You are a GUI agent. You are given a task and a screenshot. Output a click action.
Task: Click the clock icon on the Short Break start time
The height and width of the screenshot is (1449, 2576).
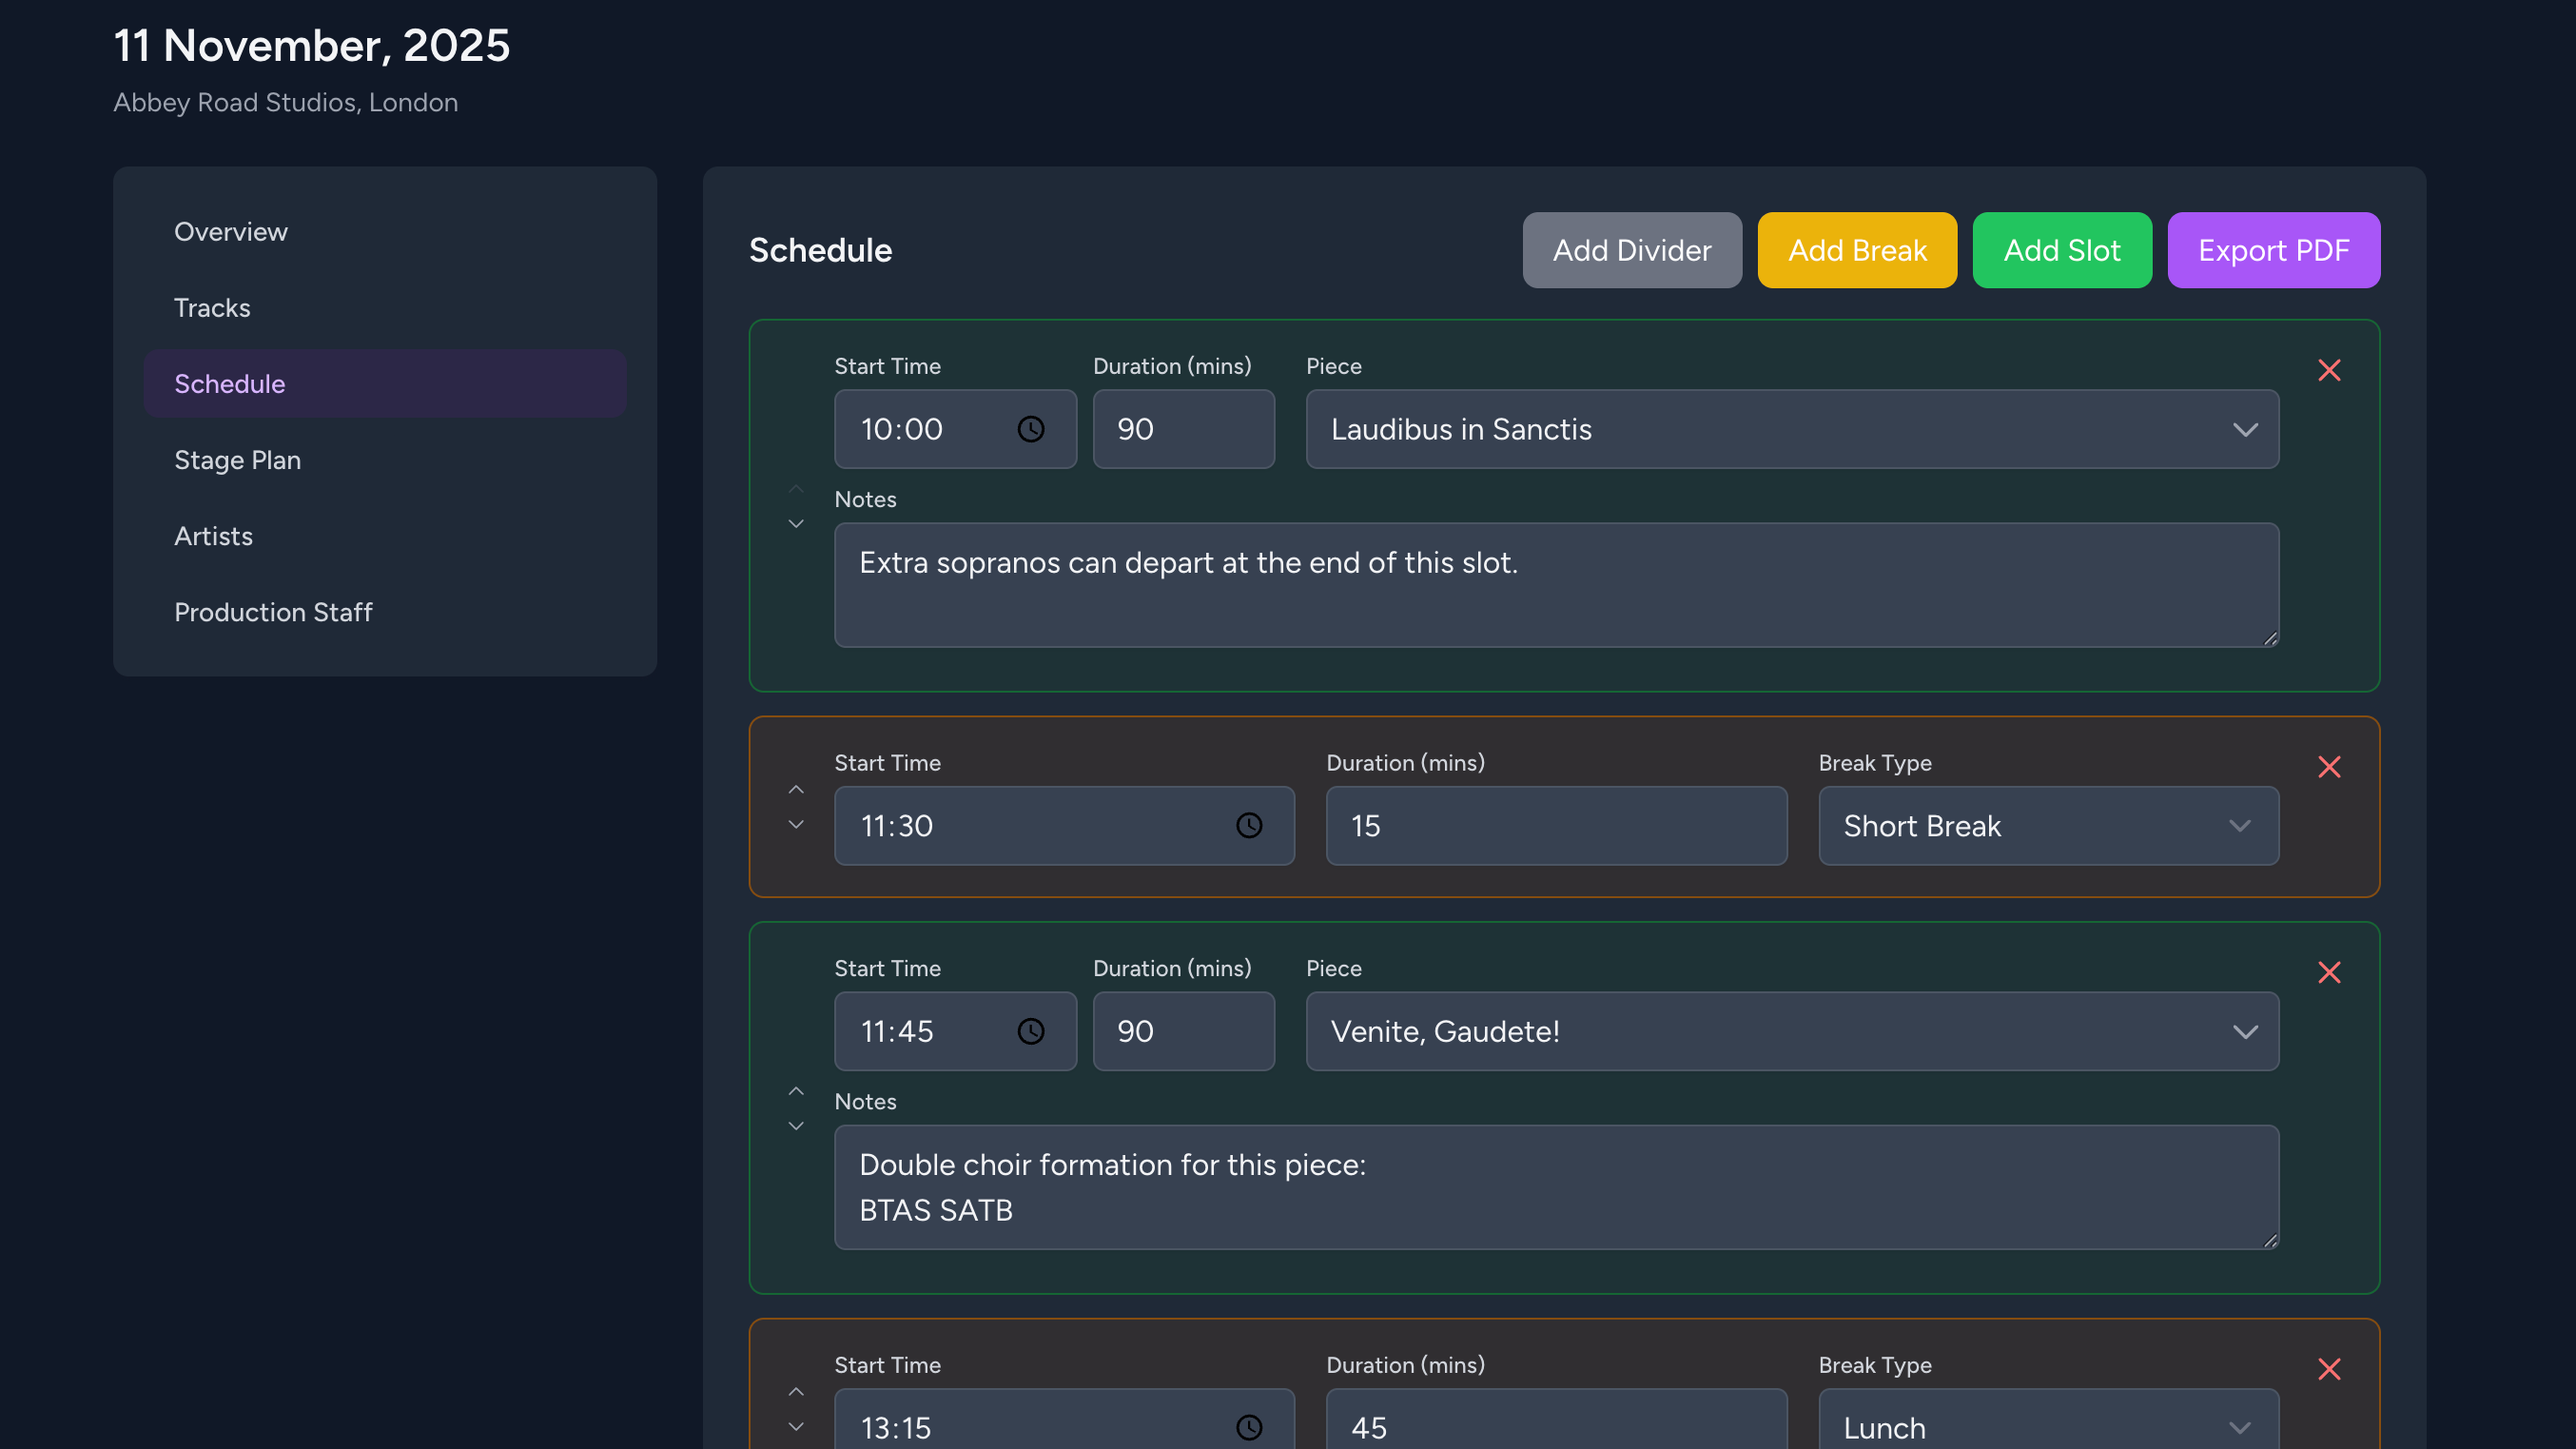pyautogui.click(x=1249, y=825)
